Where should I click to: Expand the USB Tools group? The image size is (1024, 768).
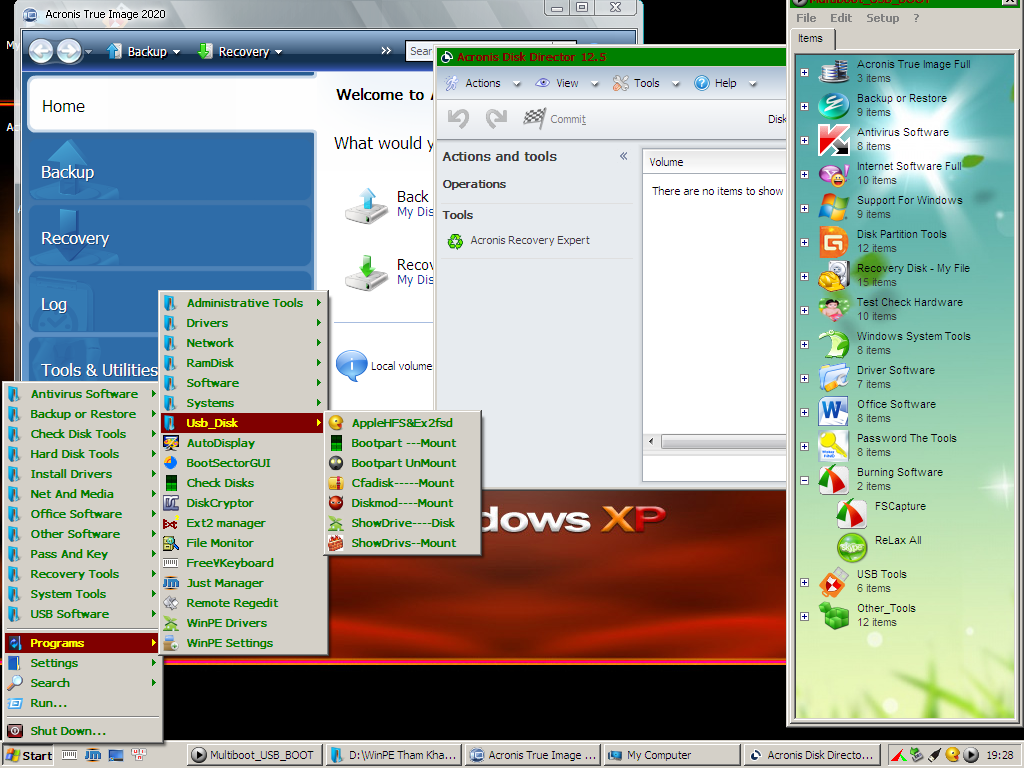pos(805,582)
